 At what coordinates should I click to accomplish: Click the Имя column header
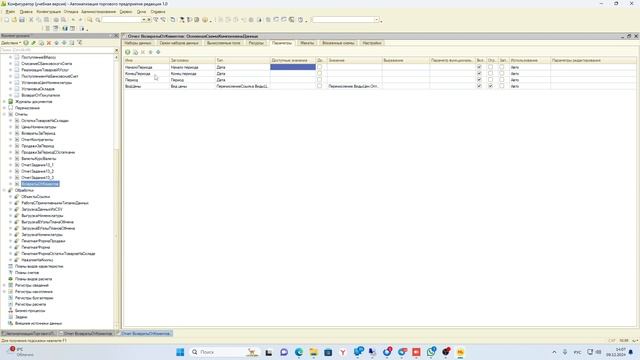147,60
